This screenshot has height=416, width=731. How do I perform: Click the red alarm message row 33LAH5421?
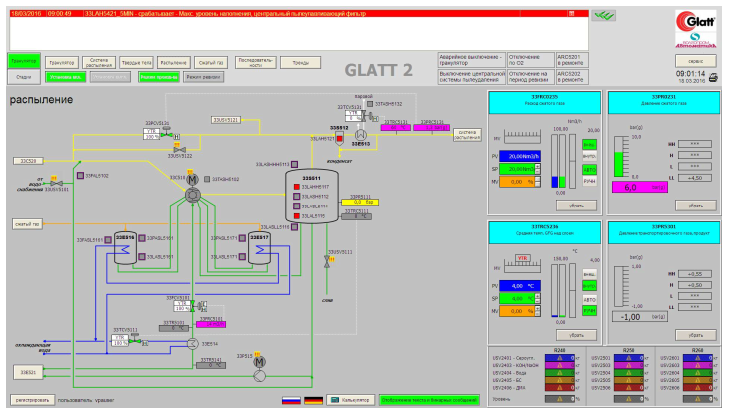click(298, 14)
